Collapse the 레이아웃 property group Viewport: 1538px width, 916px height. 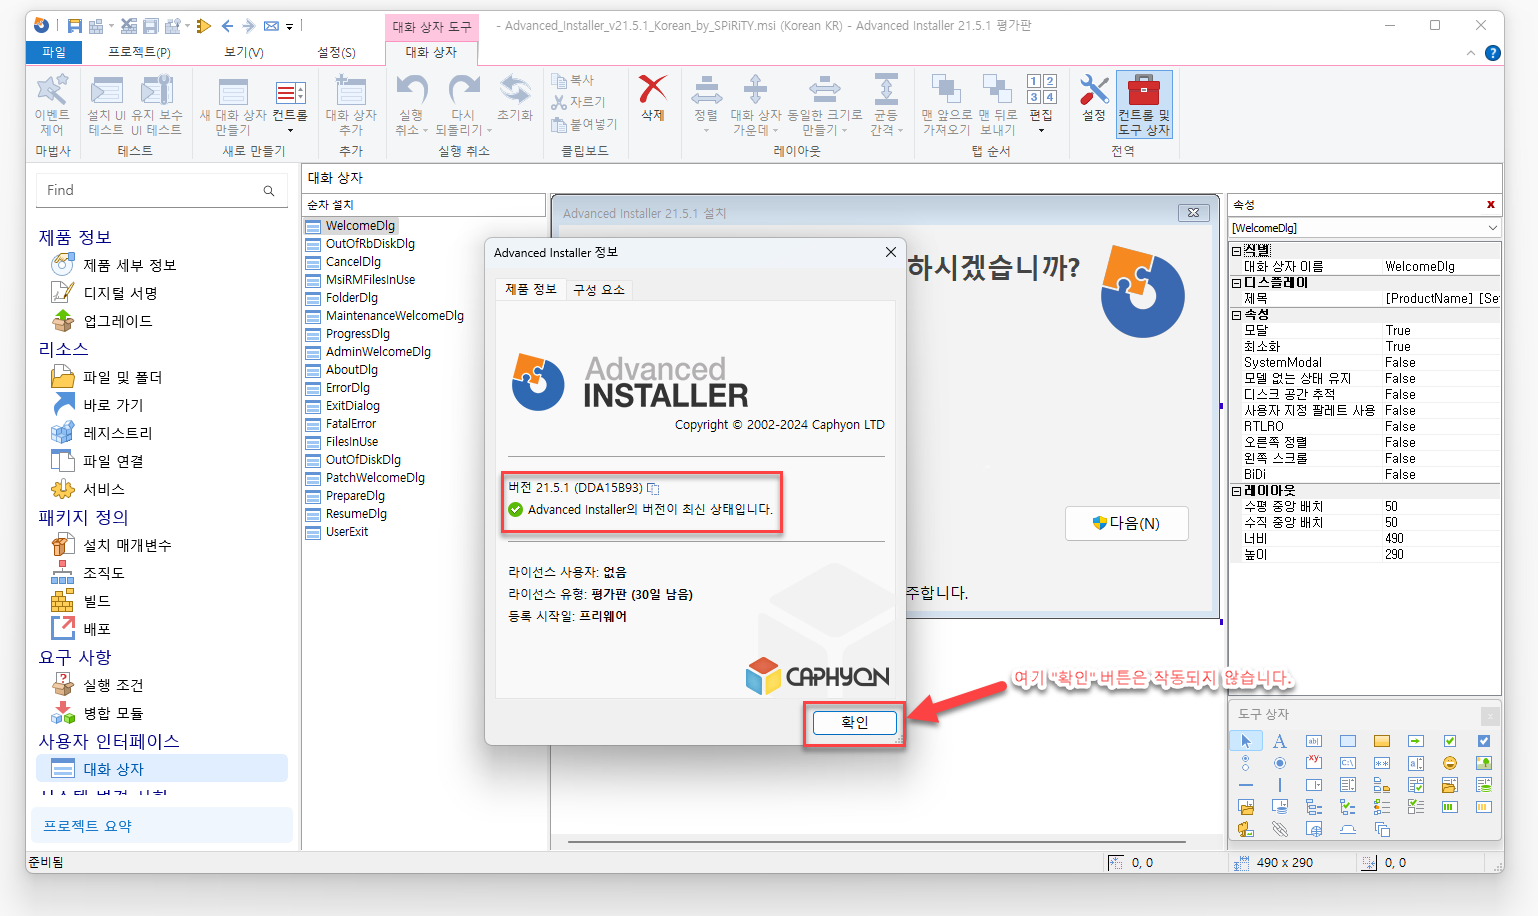pyautogui.click(x=1237, y=491)
